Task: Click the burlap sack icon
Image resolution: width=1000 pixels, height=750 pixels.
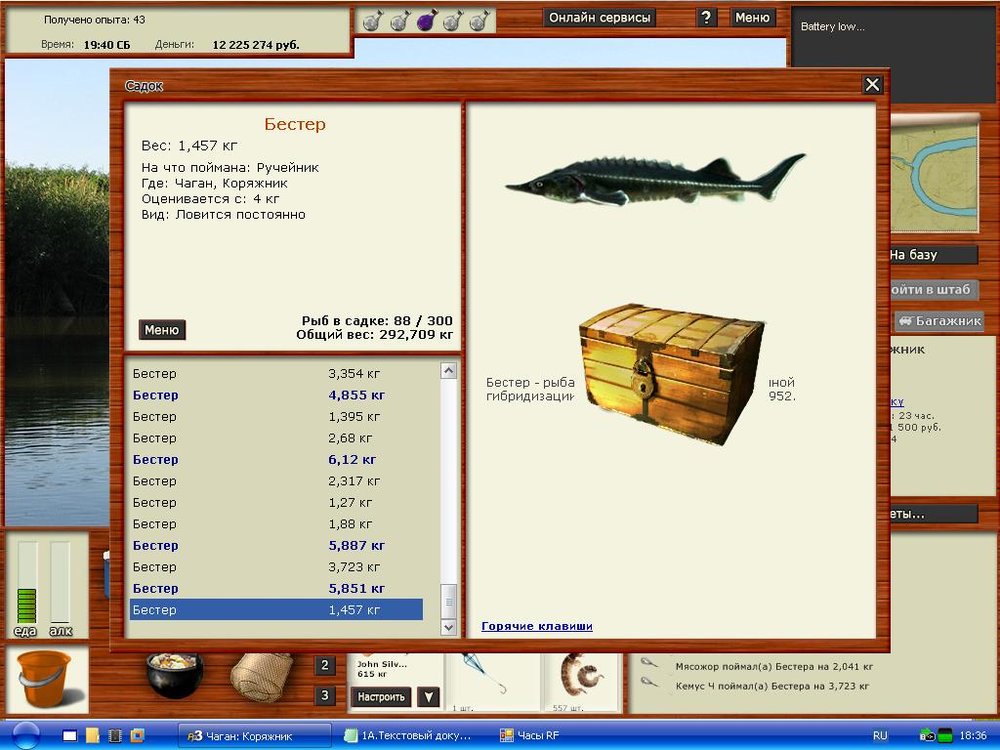Action: tap(261, 676)
